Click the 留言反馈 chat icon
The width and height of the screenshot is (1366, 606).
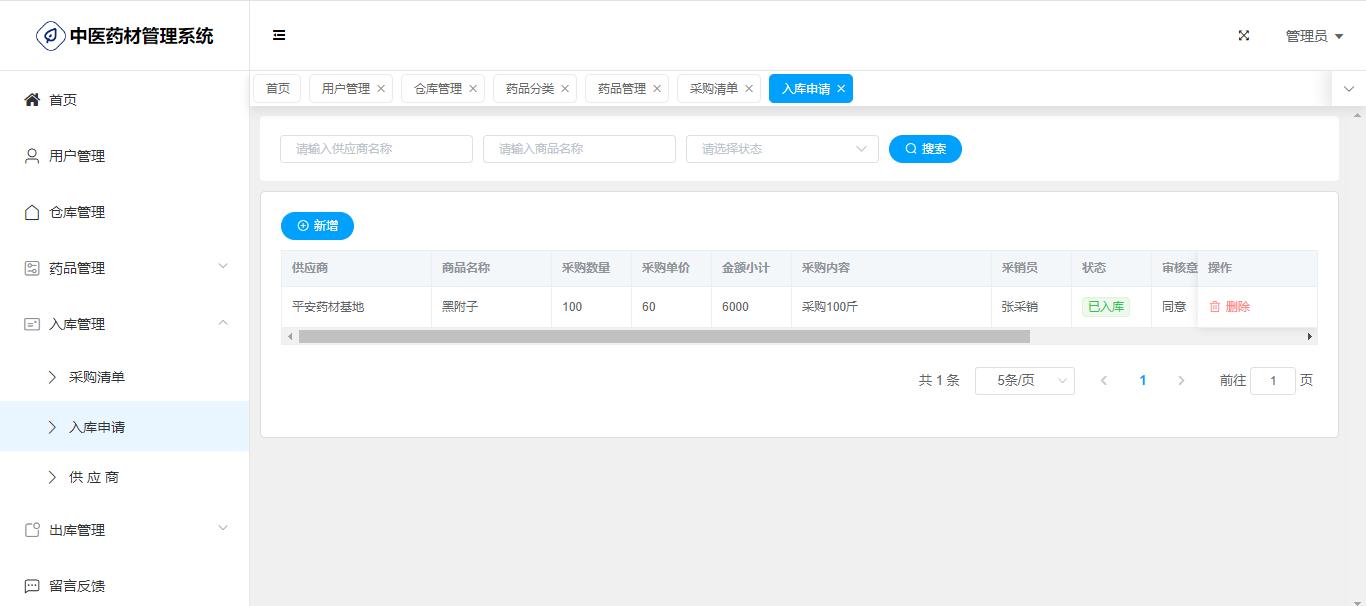[32, 586]
